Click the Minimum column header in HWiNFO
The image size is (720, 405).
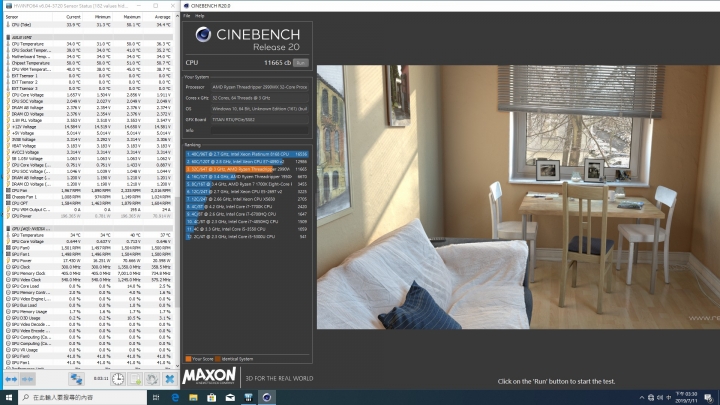tap(102, 17)
